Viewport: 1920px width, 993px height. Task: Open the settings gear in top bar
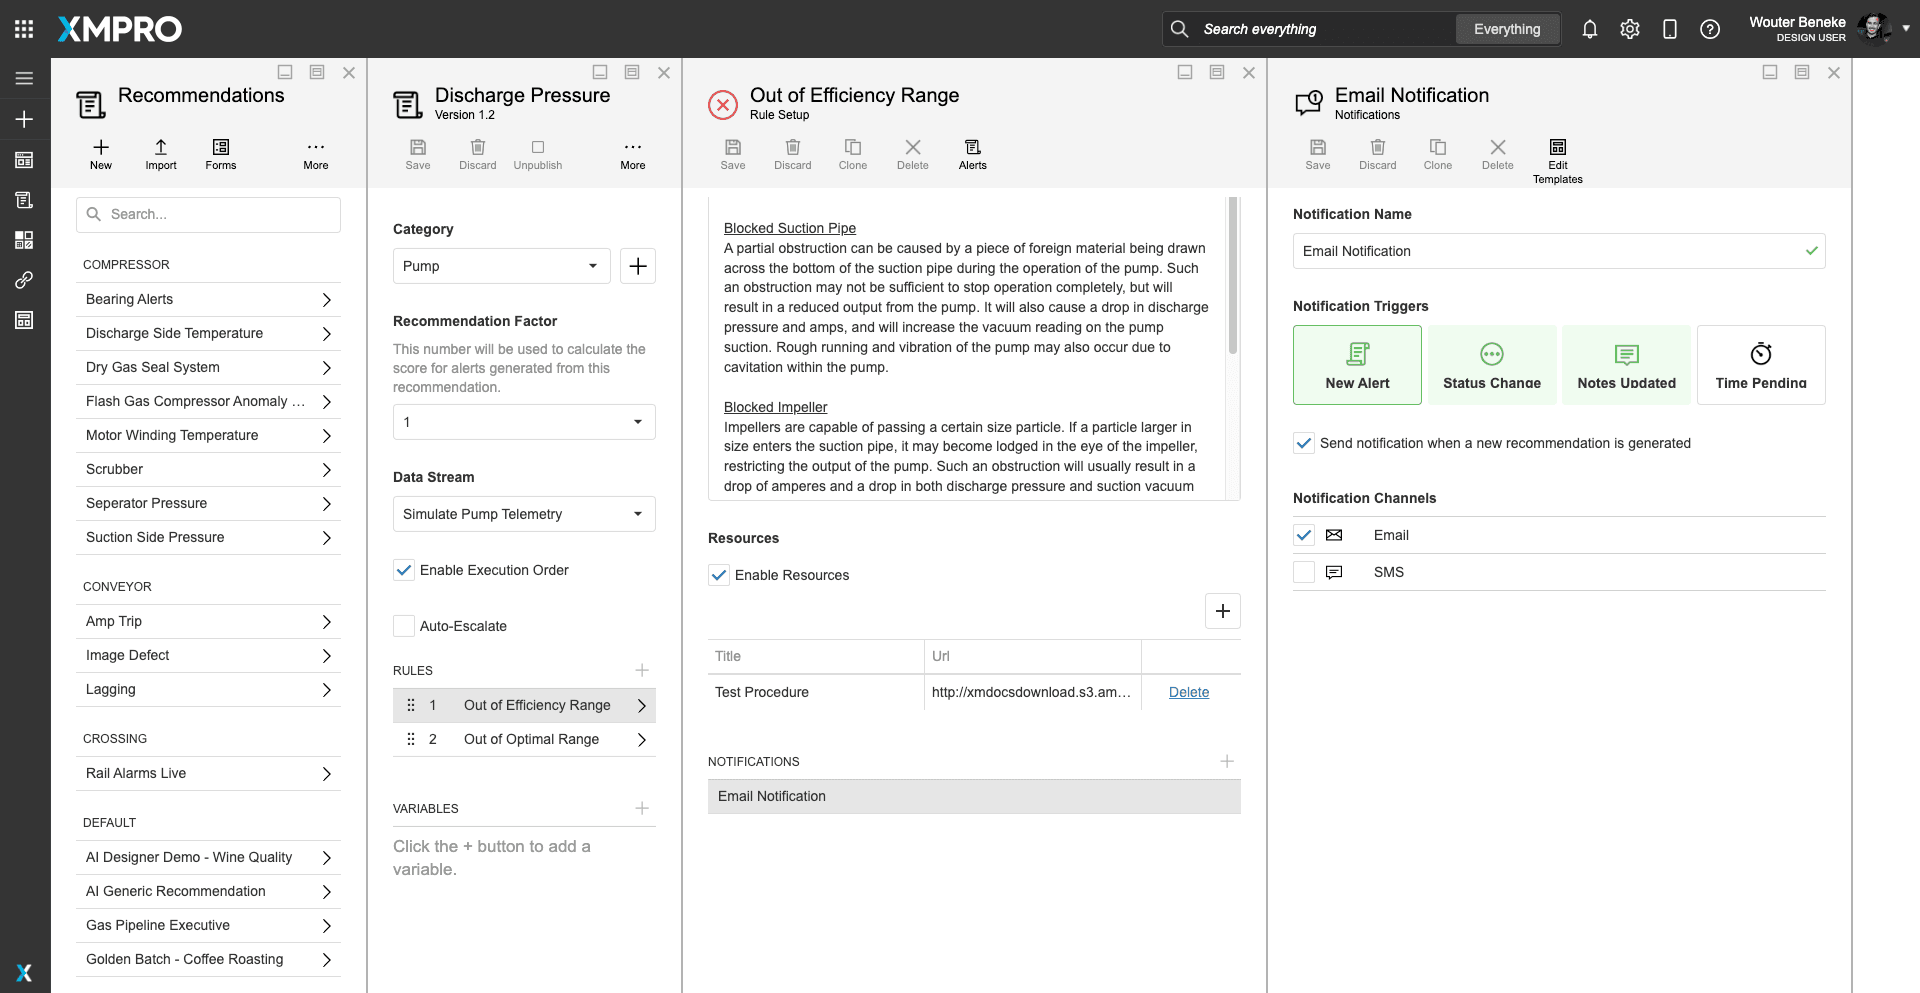pos(1629,29)
